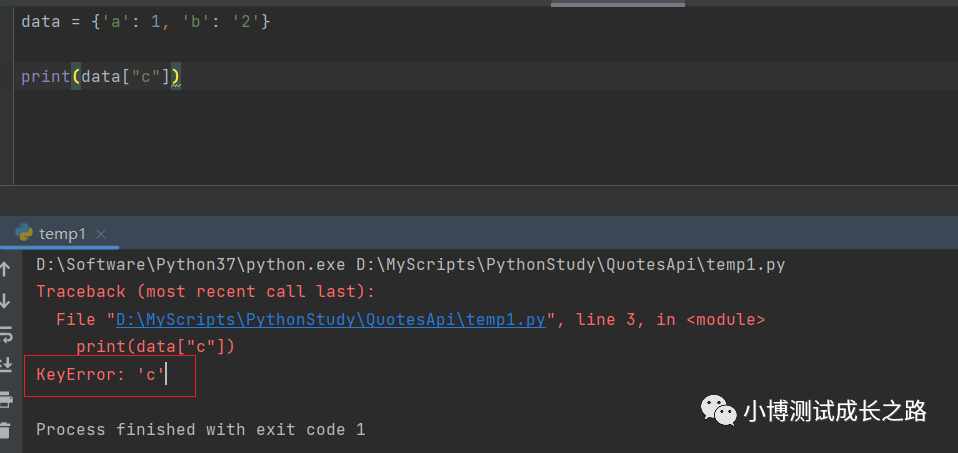The height and width of the screenshot is (453, 958).
Task: Click the print(data["c"]) line in editor
Action: tap(101, 76)
